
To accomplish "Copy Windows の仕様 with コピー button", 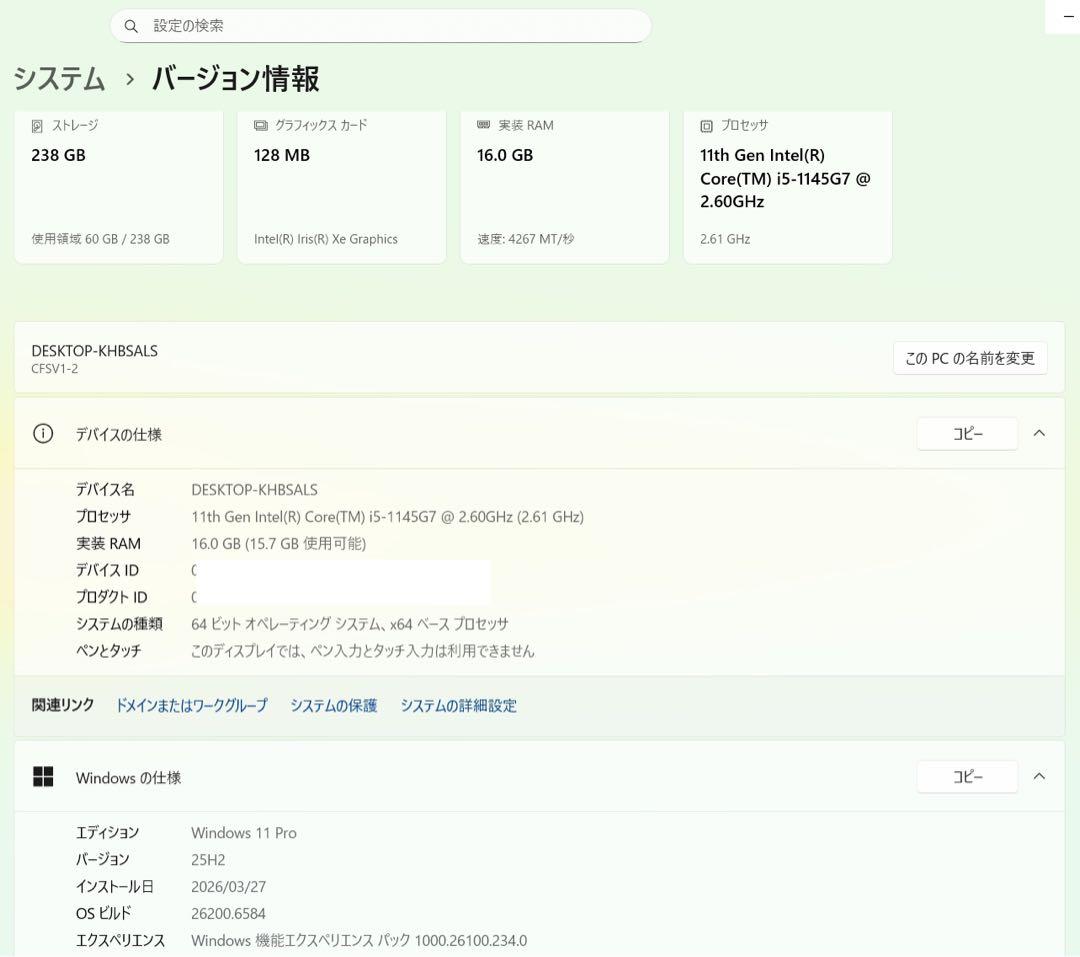I will 967,777.
